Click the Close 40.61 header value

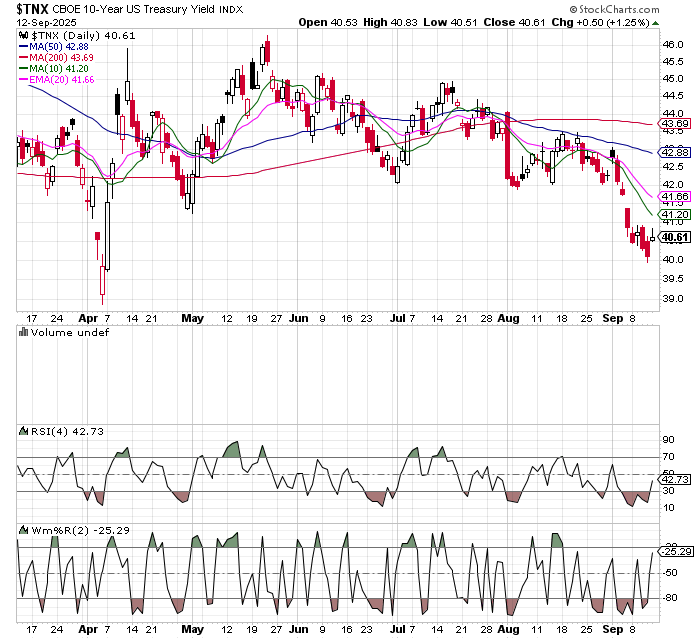(x=514, y=22)
